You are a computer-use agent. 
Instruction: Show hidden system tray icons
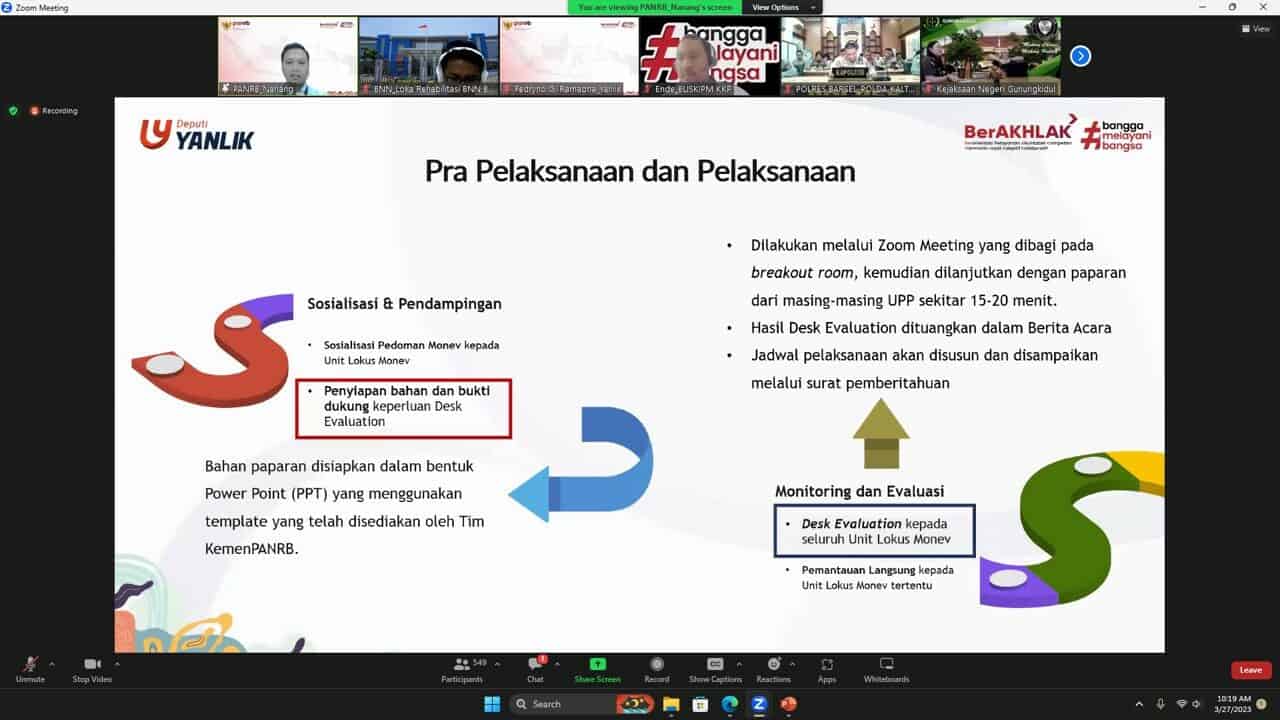[x=1139, y=704]
